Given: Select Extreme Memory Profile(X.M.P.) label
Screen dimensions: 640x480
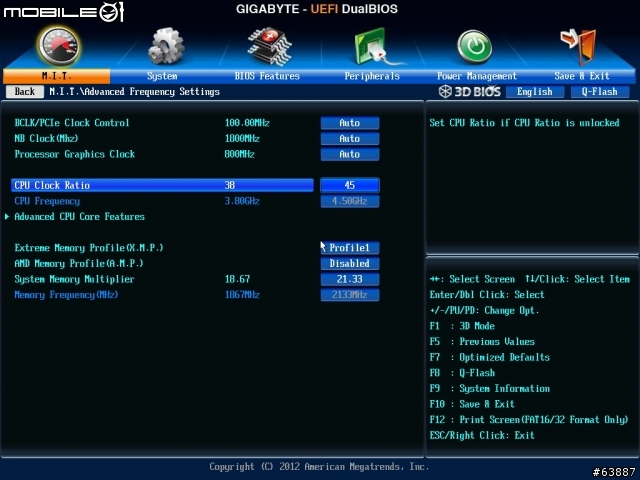Looking at the screenshot, I should coord(89,248).
